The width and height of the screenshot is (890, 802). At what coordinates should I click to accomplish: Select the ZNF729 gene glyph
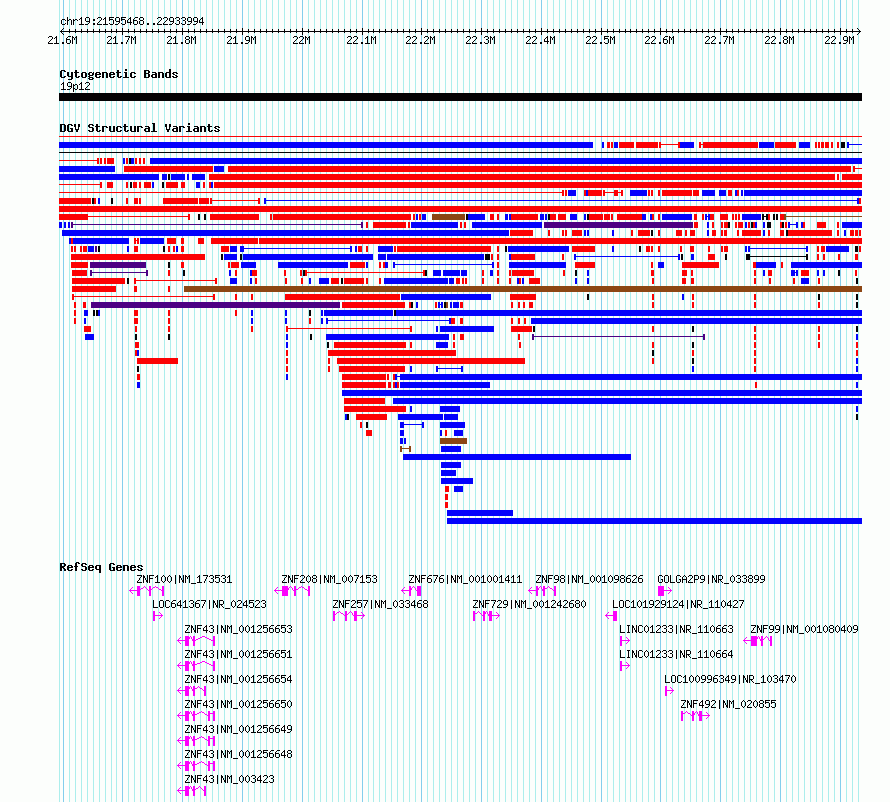click(486, 616)
